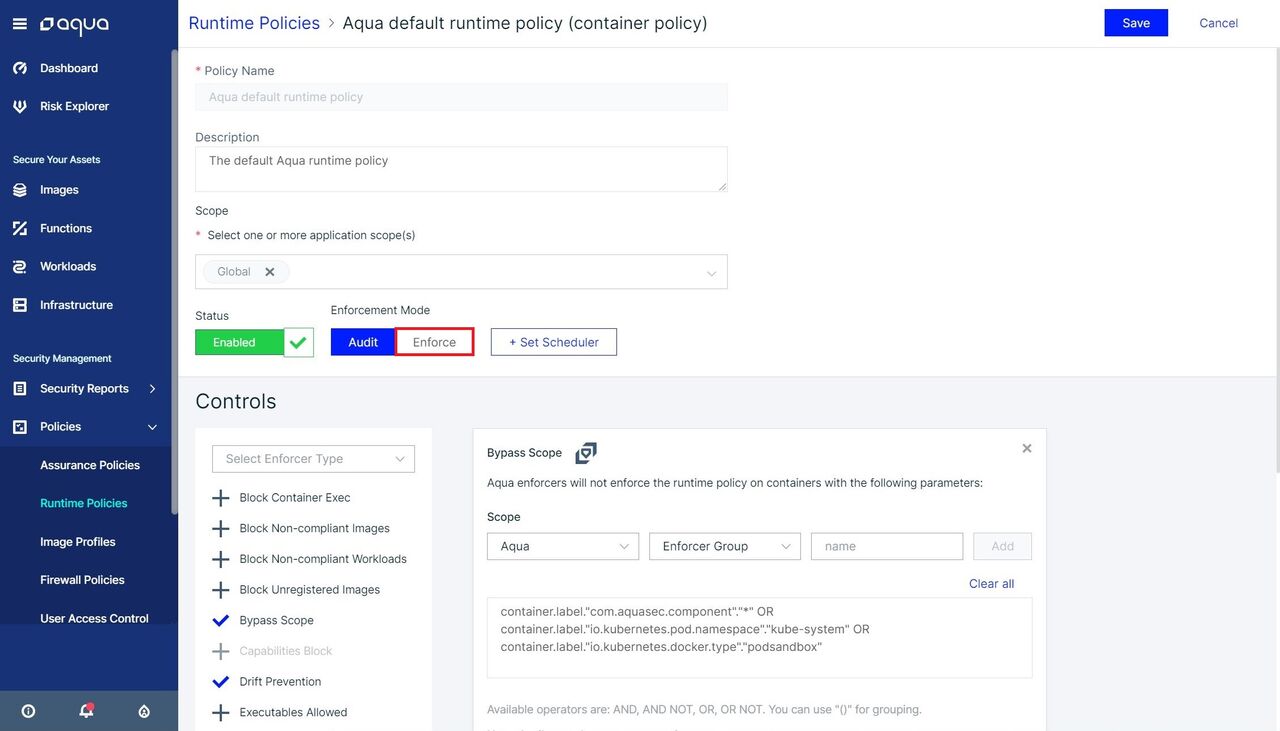This screenshot has height=731, width=1280.
Task: Add the Block Unregistered Images control
Action: [221, 590]
